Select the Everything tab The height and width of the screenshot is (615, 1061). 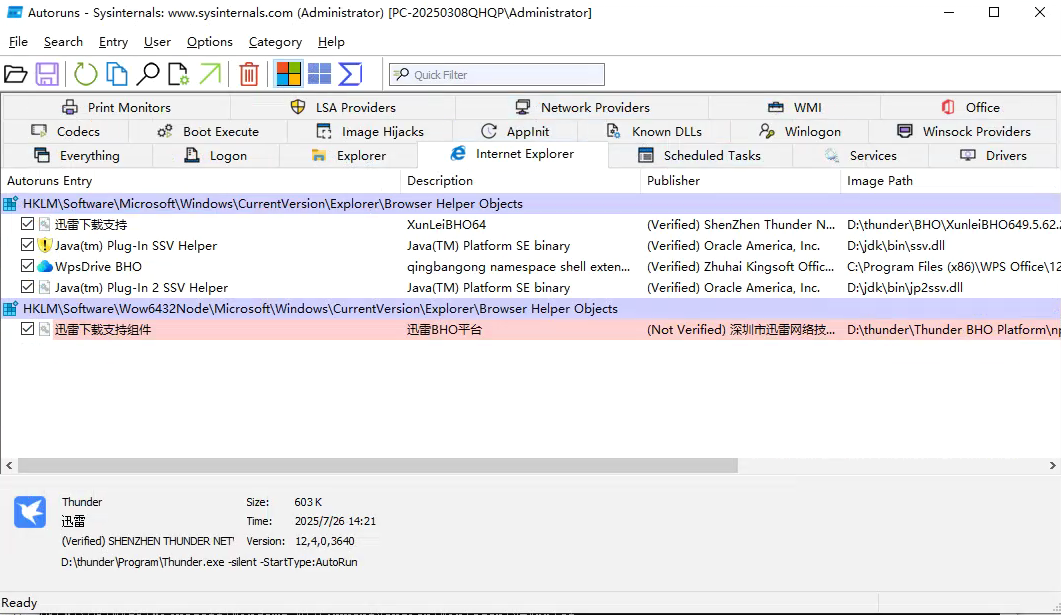(x=84, y=155)
